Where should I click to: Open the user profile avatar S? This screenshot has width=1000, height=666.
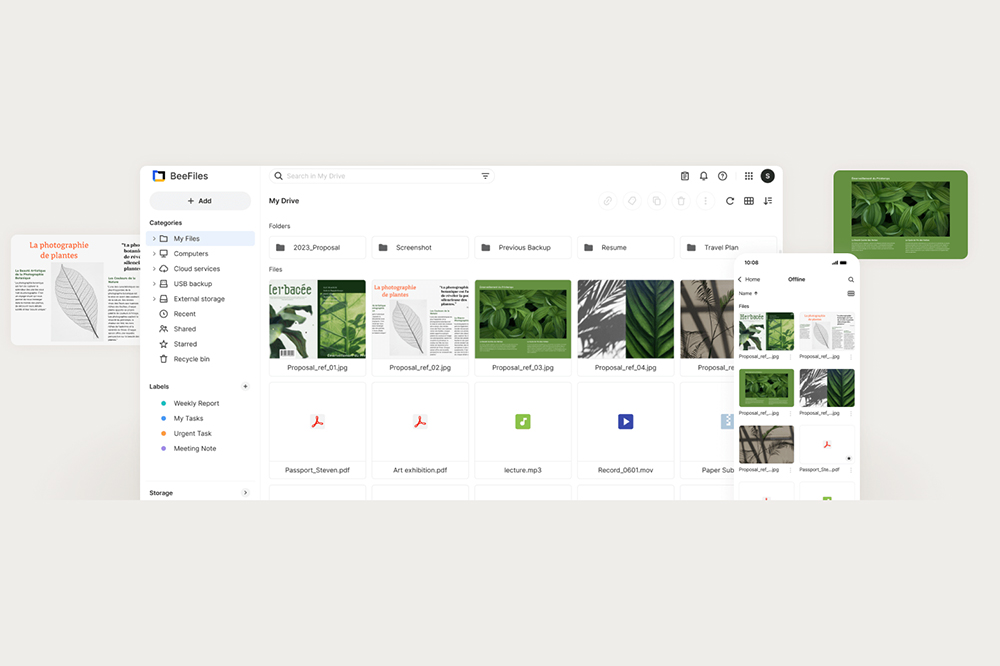click(768, 176)
